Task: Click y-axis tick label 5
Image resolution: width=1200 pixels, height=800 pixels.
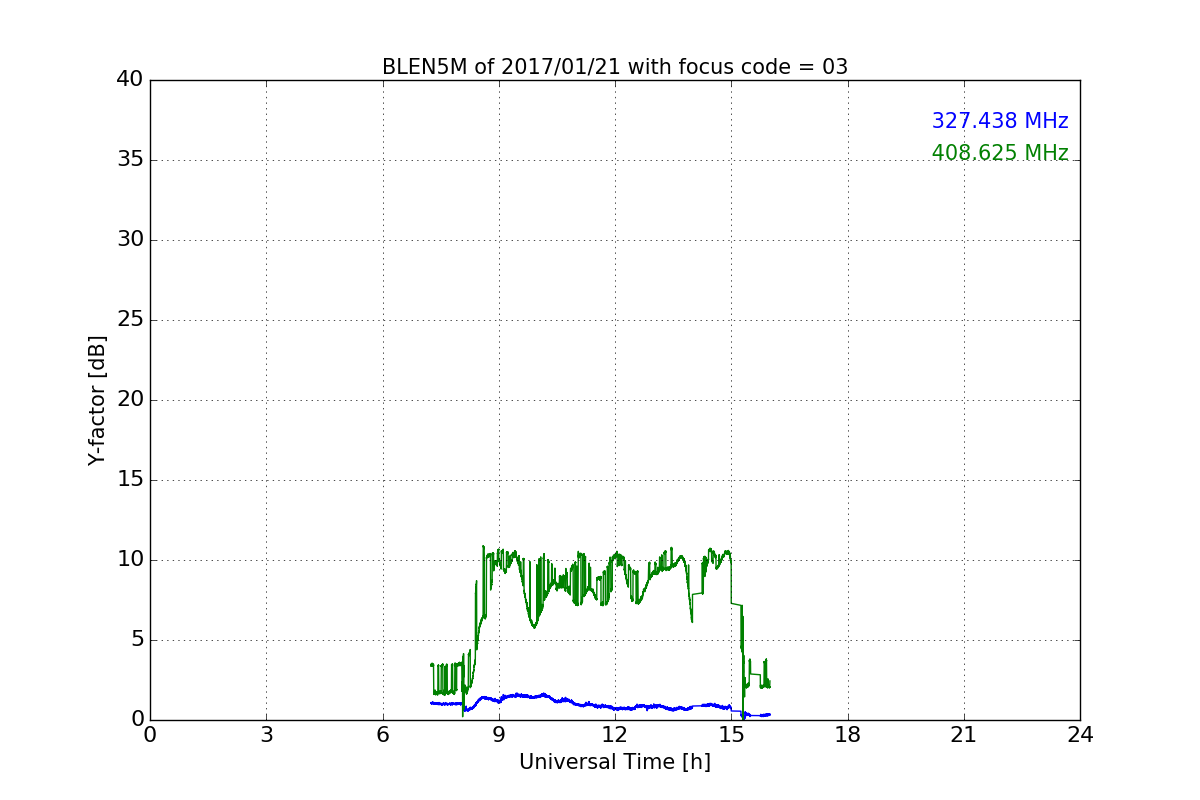Action: (137, 640)
